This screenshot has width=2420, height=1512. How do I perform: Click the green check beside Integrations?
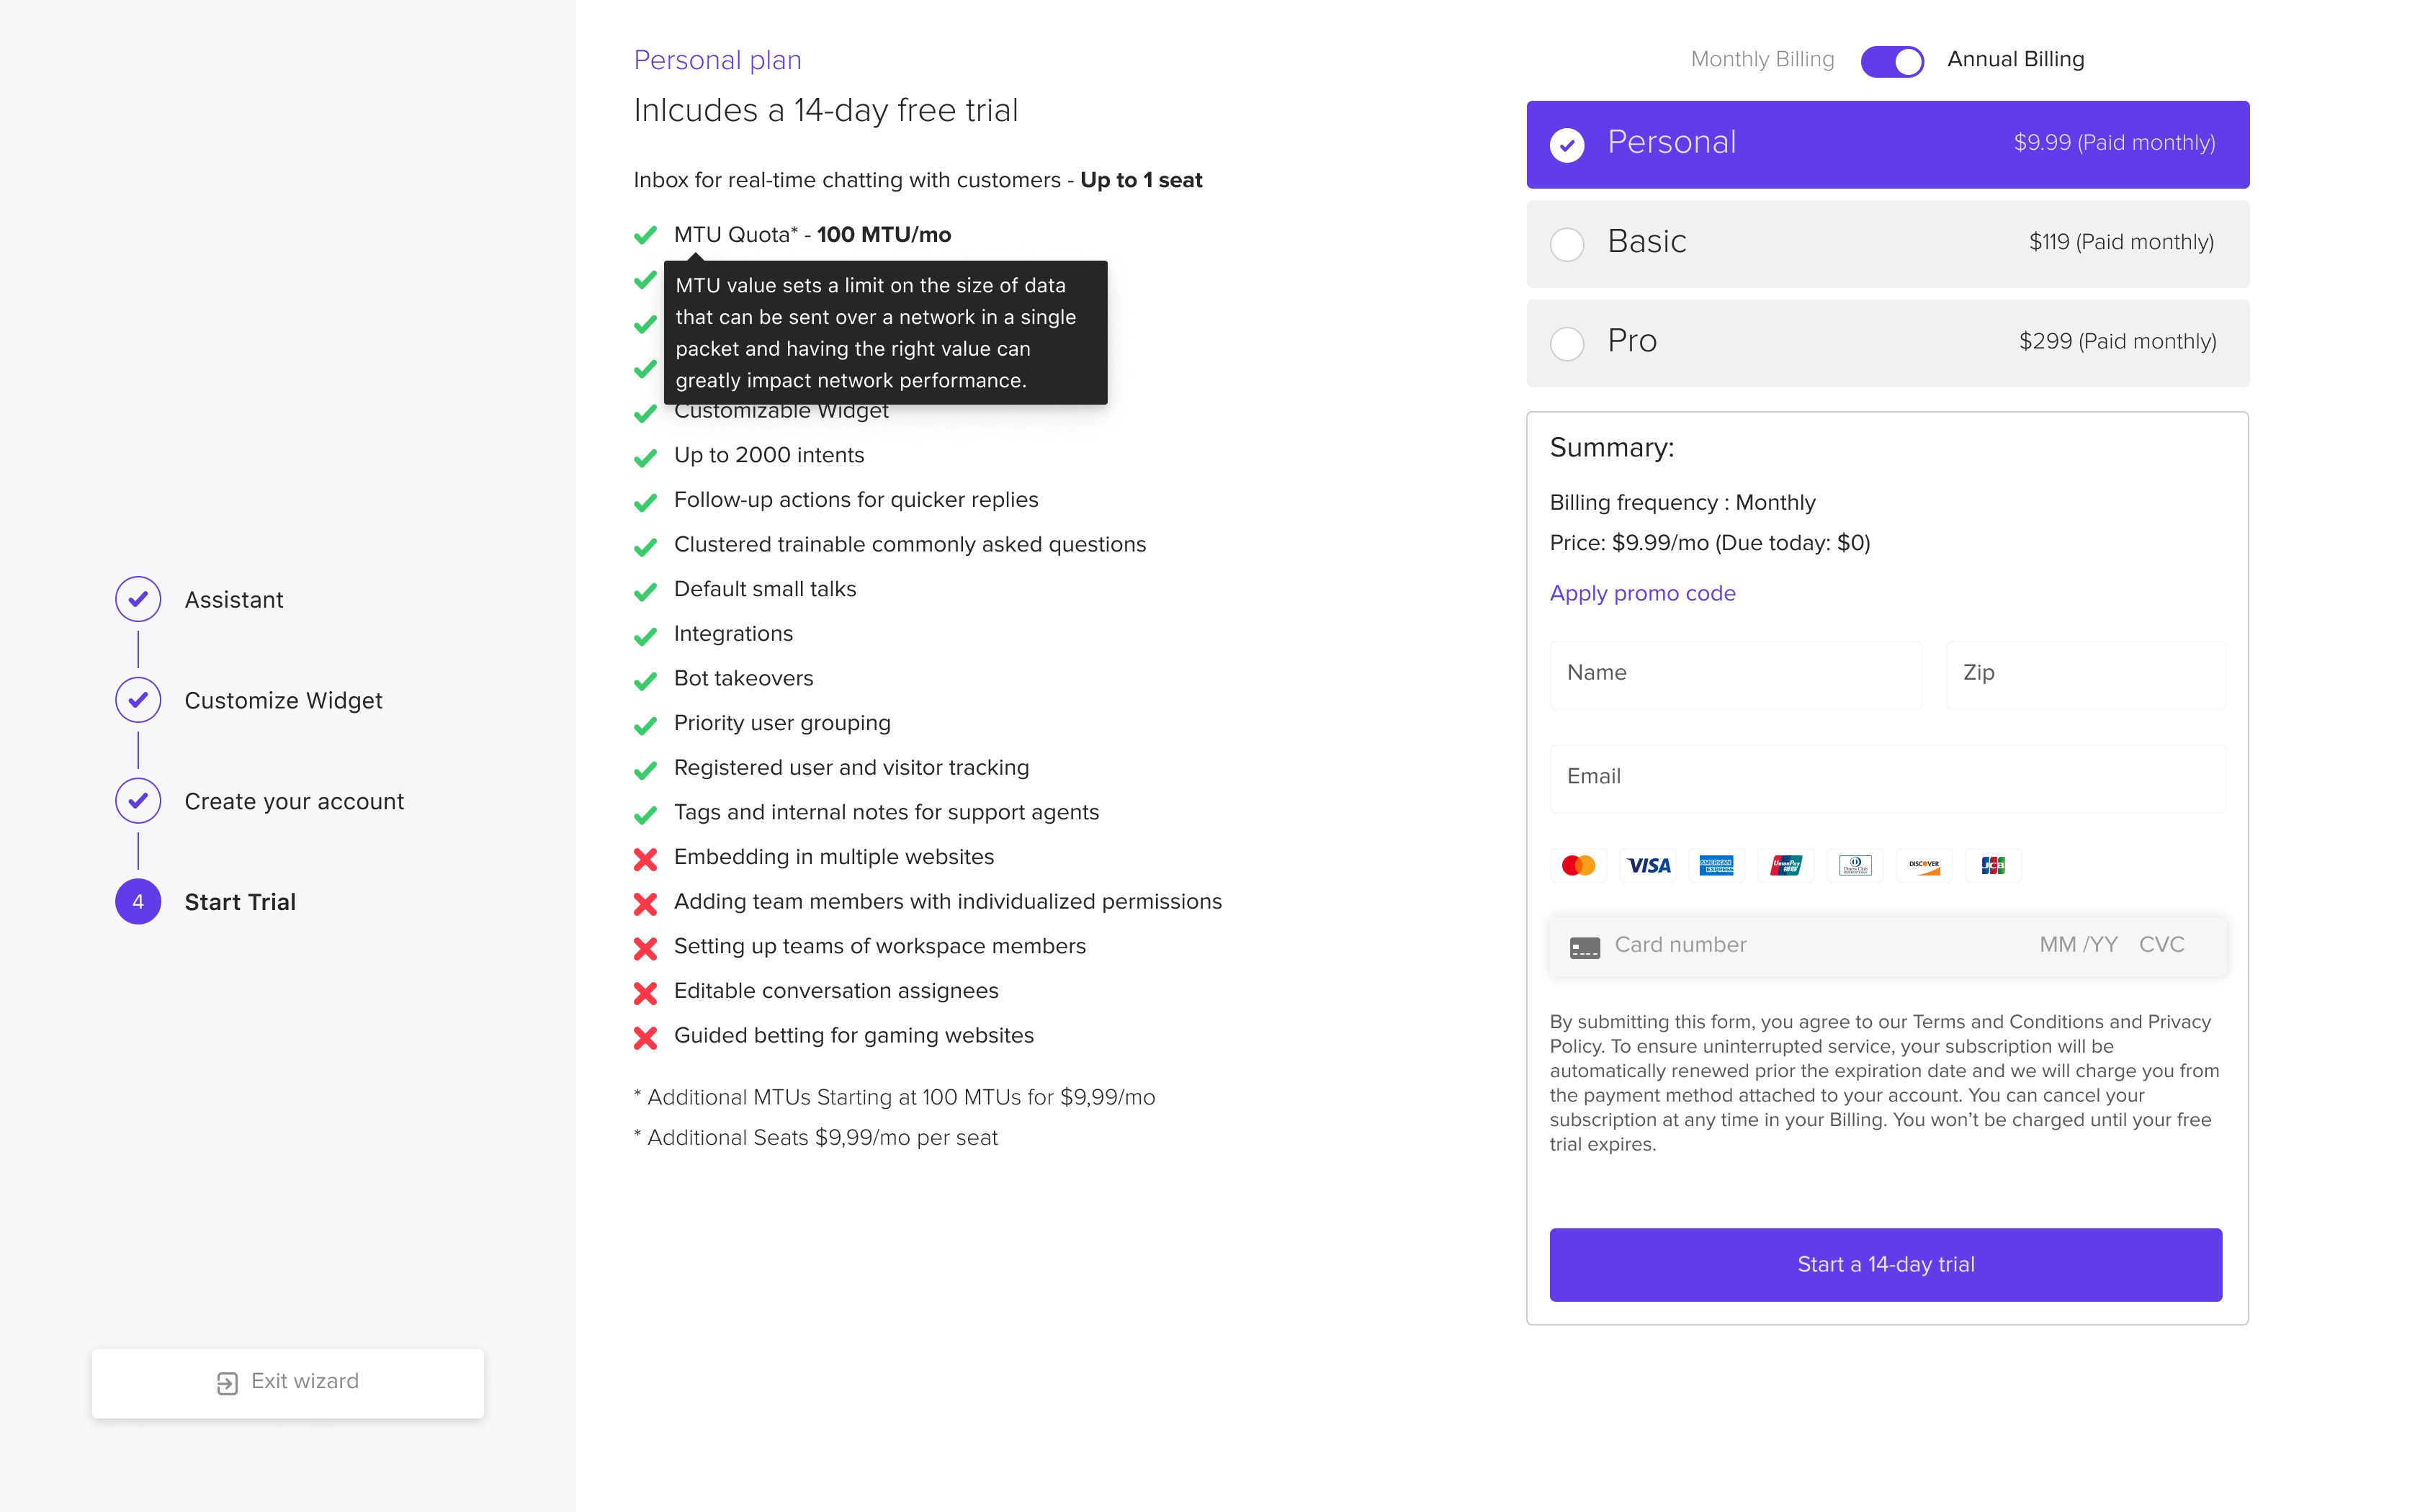coord(645,637)
